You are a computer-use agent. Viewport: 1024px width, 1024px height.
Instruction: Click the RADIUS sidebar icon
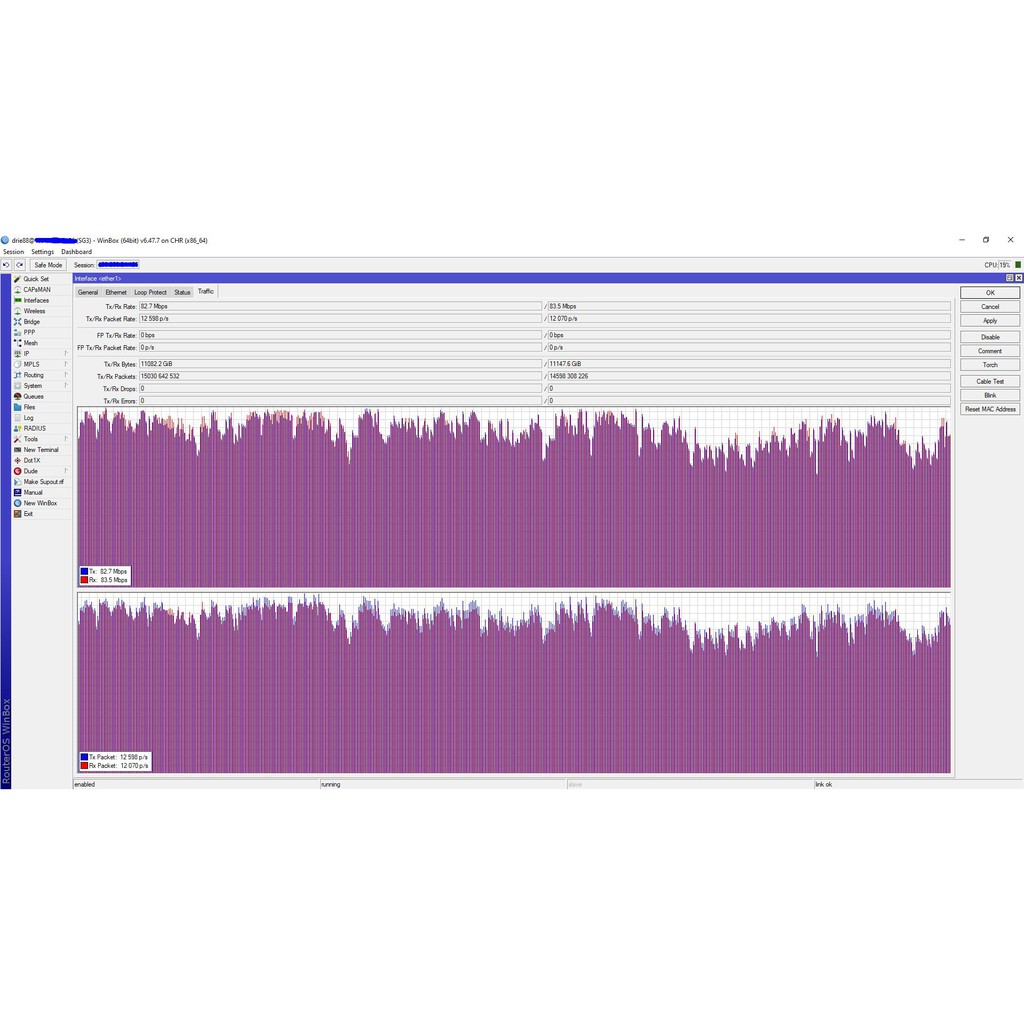click(x=17, y=428)
